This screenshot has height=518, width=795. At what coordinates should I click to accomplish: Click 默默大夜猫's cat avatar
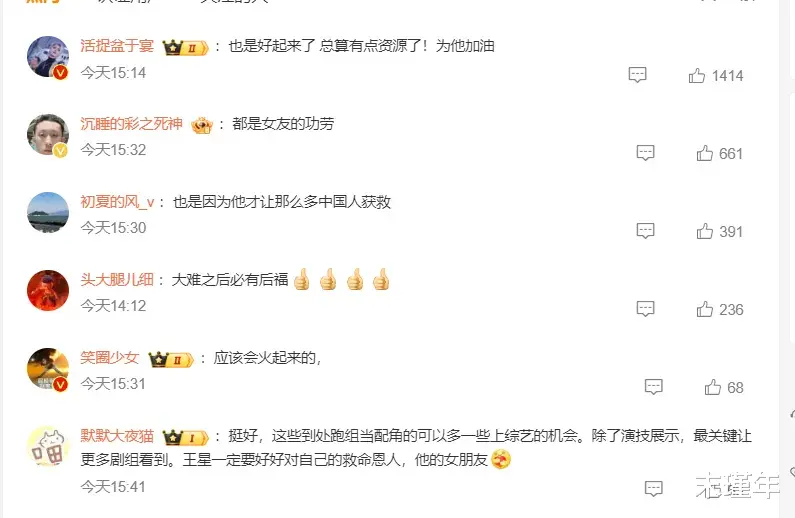(x=48, y=447)
